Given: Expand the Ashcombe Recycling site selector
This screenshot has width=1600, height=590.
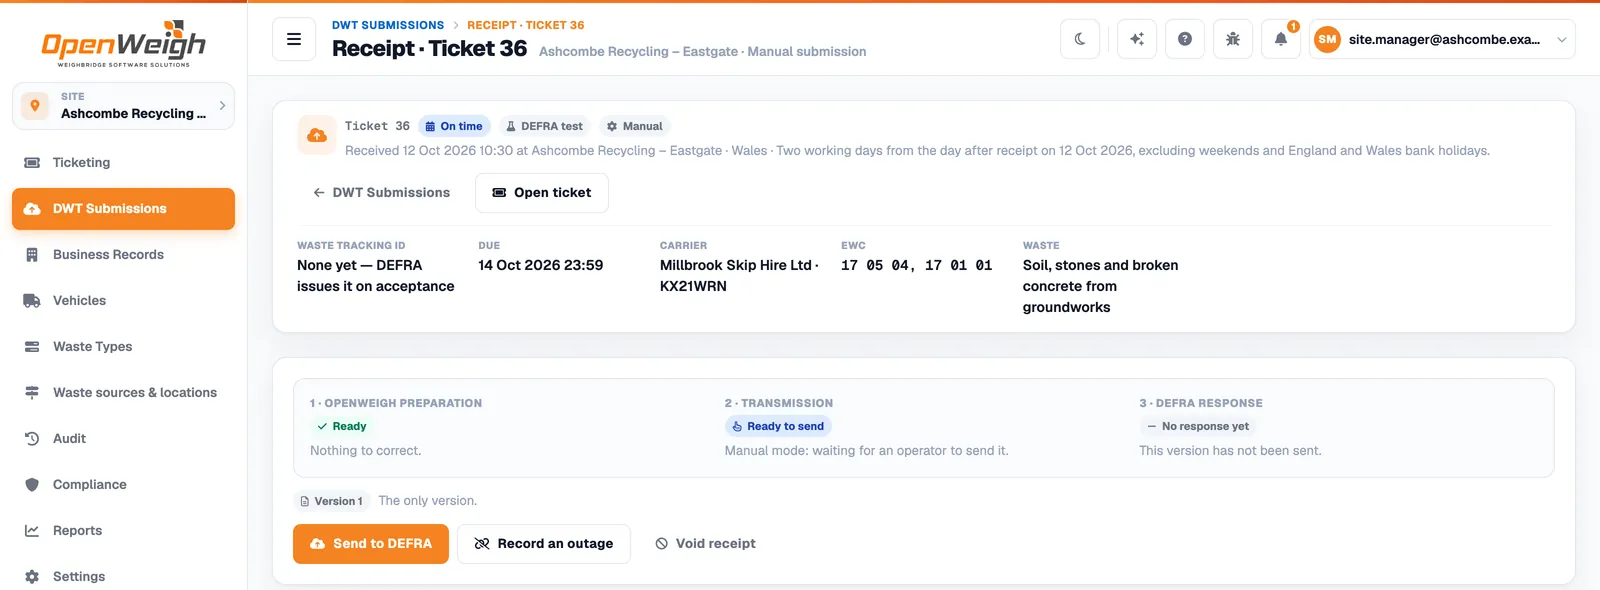Looking at the screenshot, I should (x=123, y=106).
